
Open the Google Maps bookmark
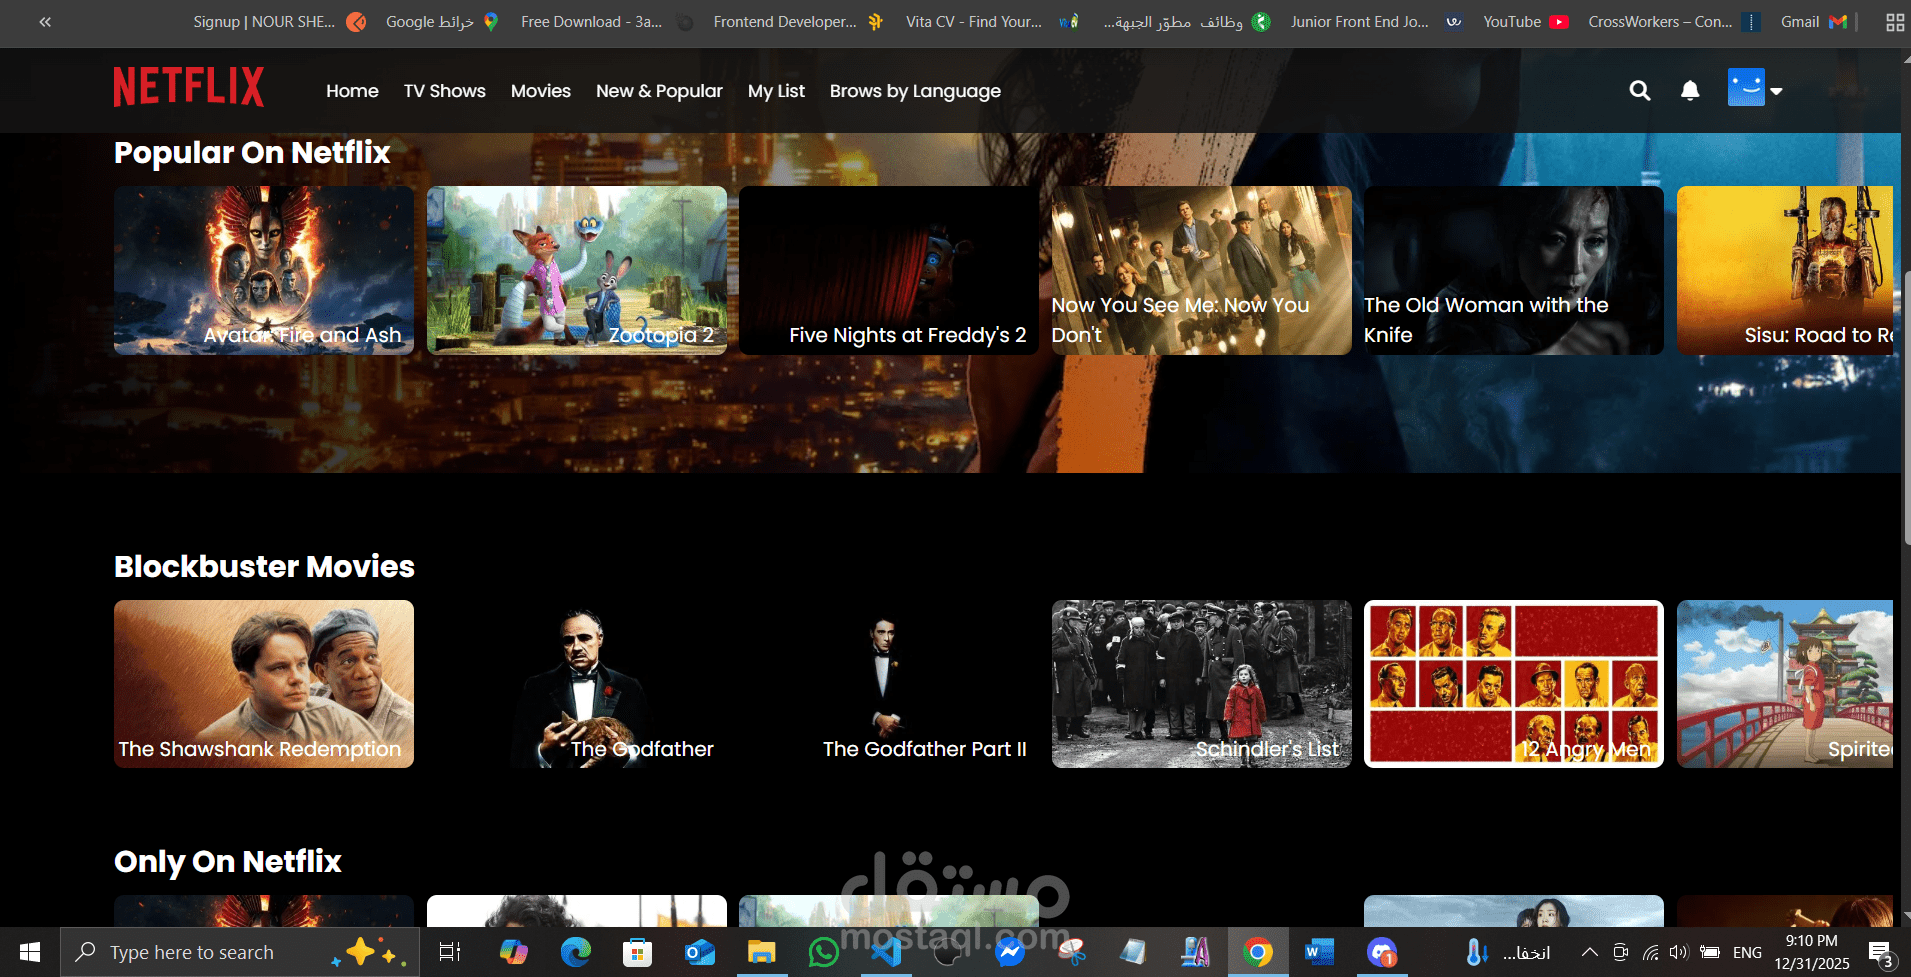(442, 22)
